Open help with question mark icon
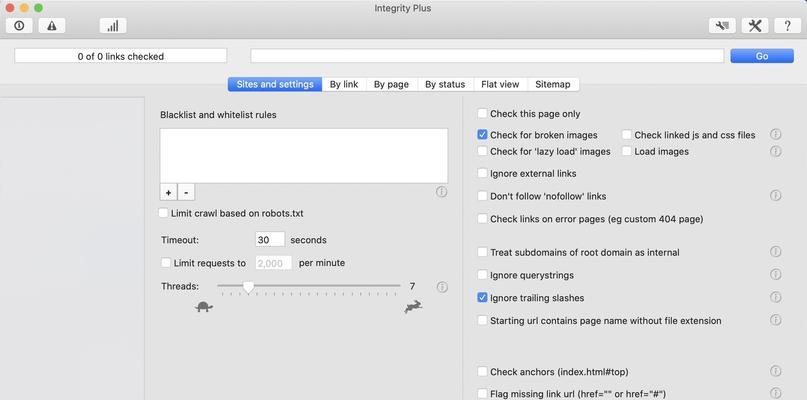This screenshot has height=400, width=807. 787,26
